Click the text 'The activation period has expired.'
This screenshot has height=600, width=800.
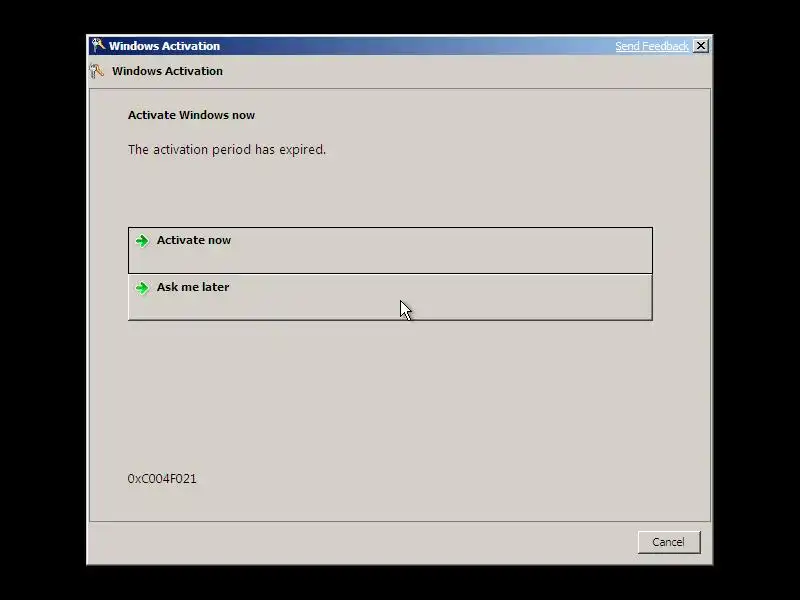coord(227,149)
